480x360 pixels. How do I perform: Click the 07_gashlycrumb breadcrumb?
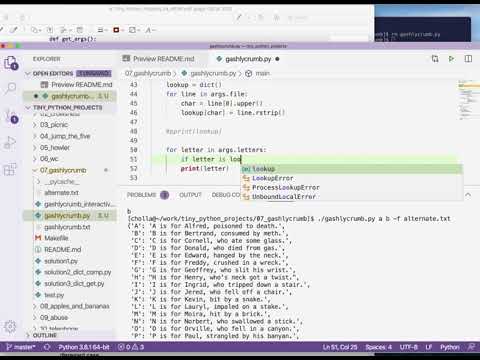click(x=148, y=73)
